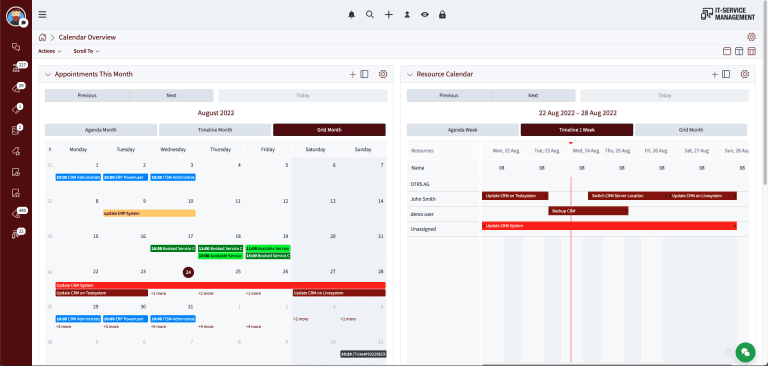
Task: Click Next in Appointments This Month
Action: [x=171, y=96]
